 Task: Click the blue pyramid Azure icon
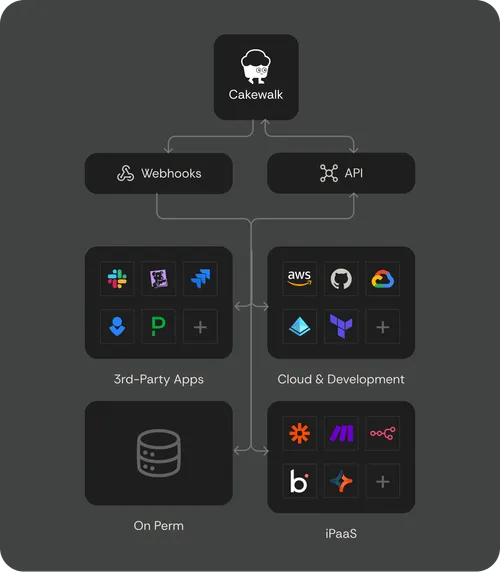[x=299, y=326]
